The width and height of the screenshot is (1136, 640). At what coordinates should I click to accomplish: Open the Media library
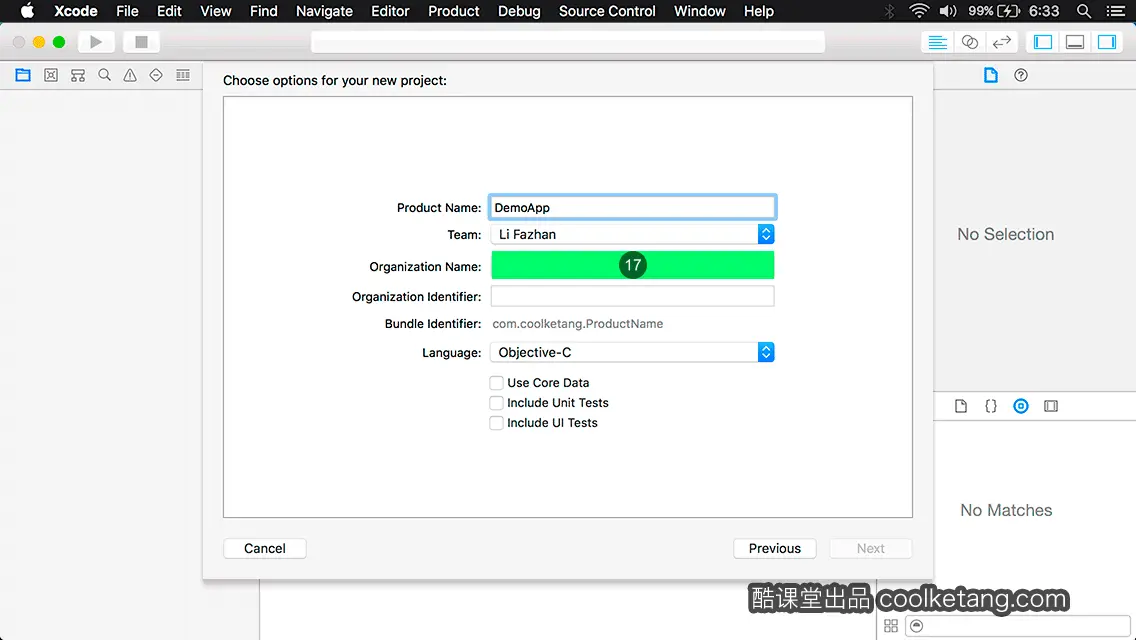tap(1051, 406)
